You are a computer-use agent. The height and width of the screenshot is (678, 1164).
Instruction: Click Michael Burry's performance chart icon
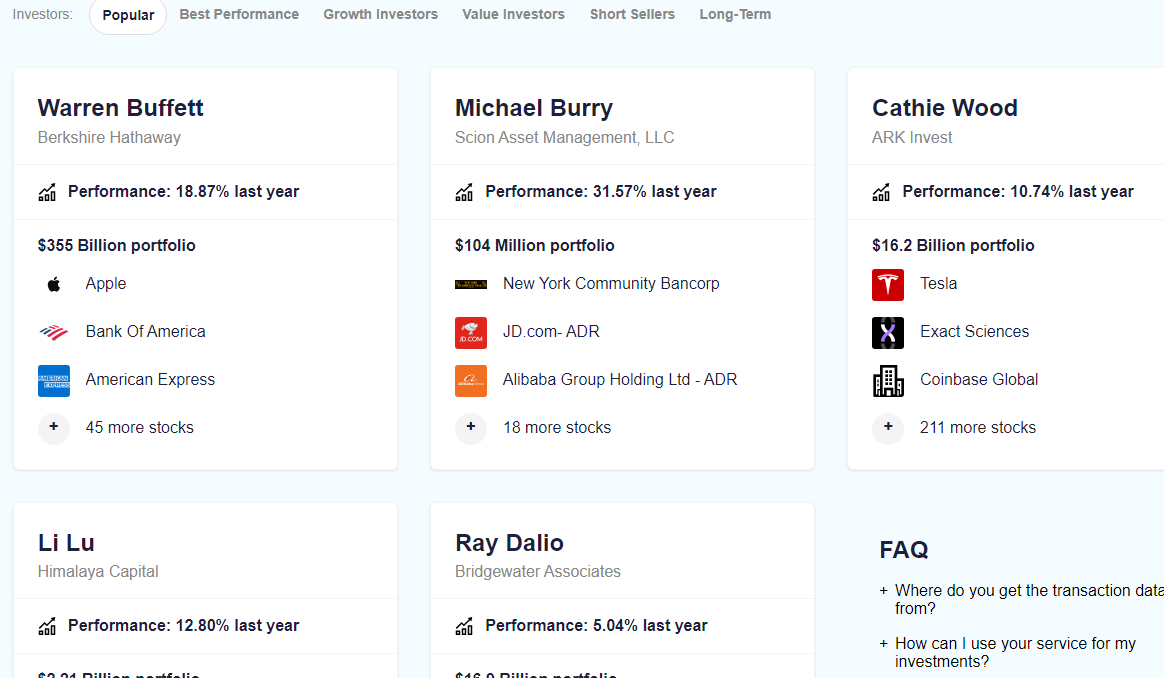(464, 192)
